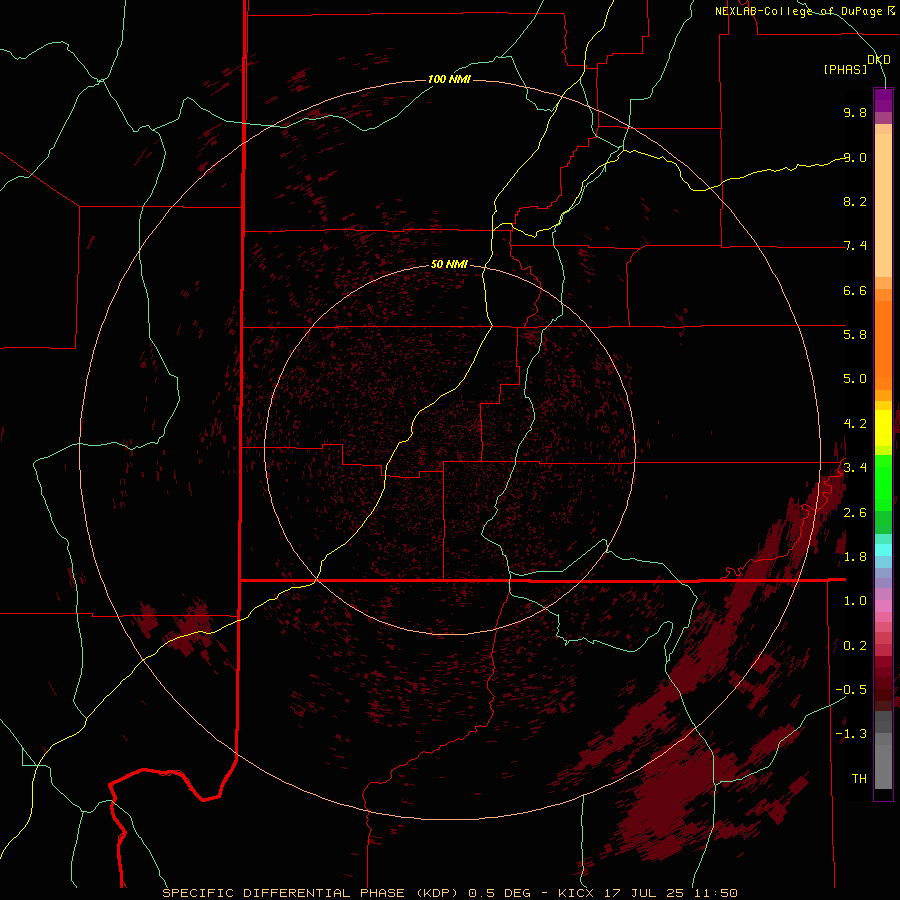This screenshot has height=900, width=900.
Task: Click the 3.4 scale value label
Action: pyautogui.click(x=855, y=467)
